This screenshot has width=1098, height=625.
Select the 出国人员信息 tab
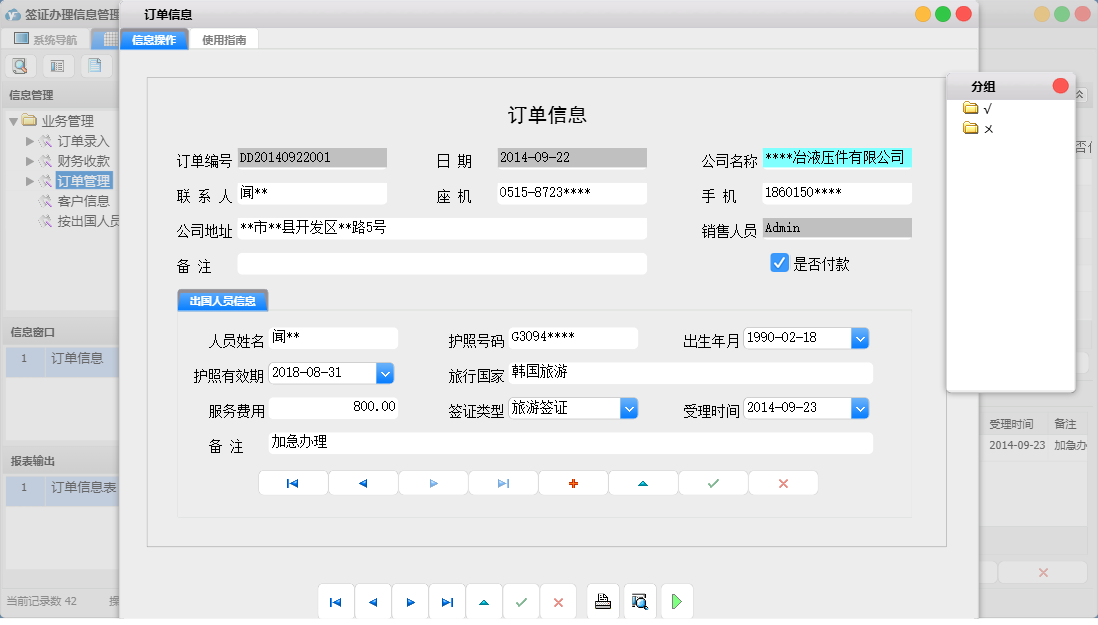coord(222,299)
